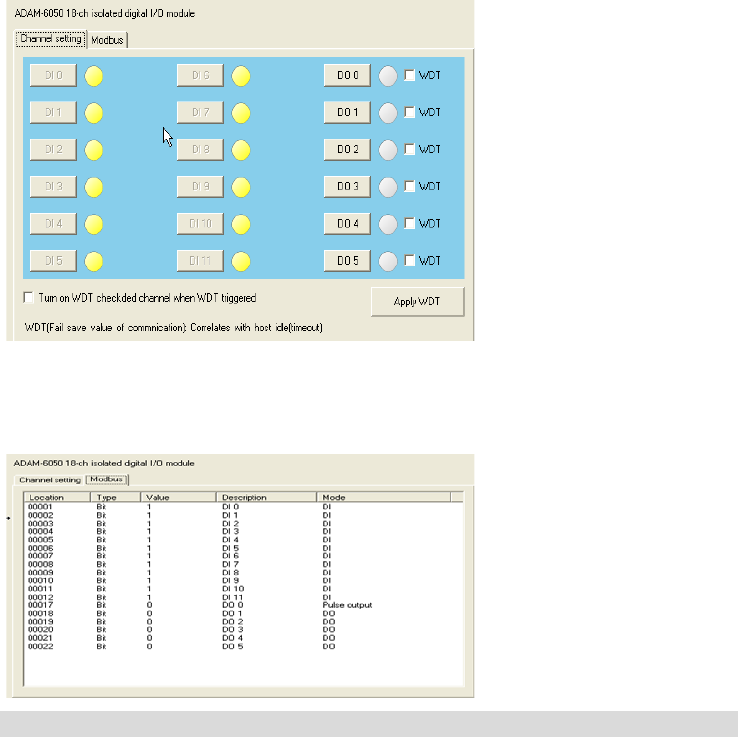738x737 pixels.
Task: Sort table by Type column header
Action: point(115,497)
